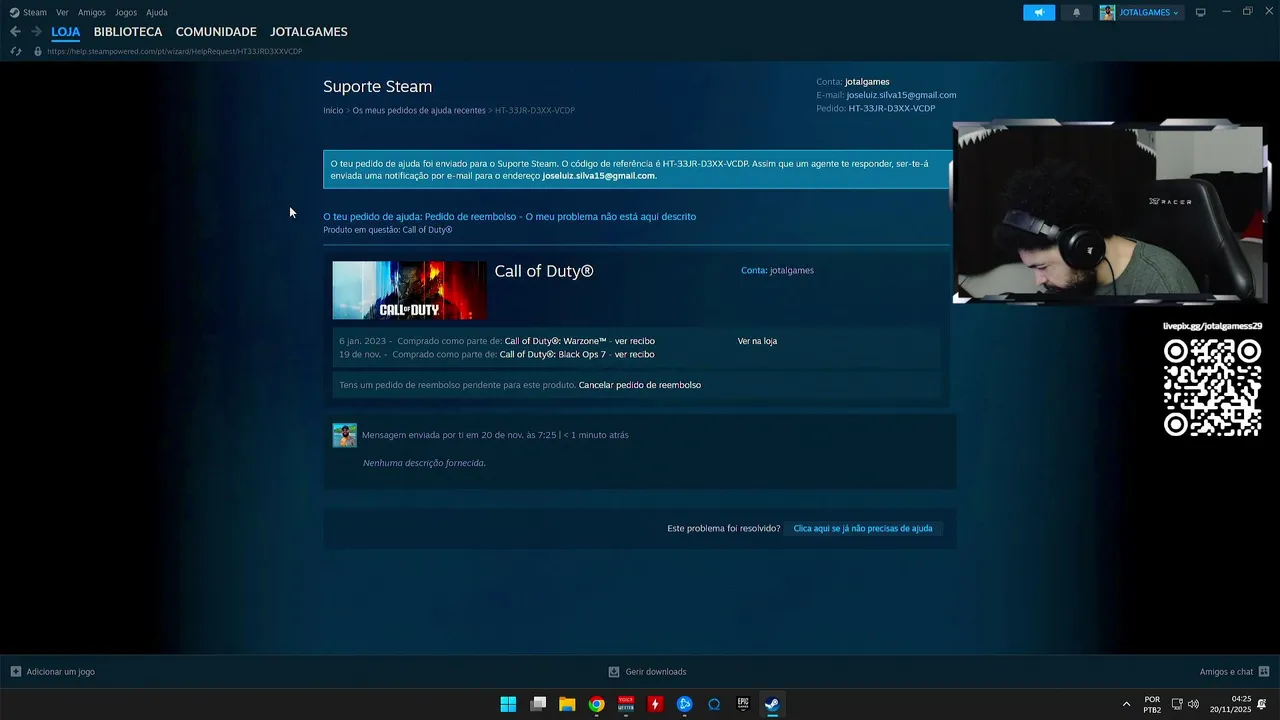1280x720 pixels.
Task: Open Task View from the taskbar
Action: [x=538, y=704]
